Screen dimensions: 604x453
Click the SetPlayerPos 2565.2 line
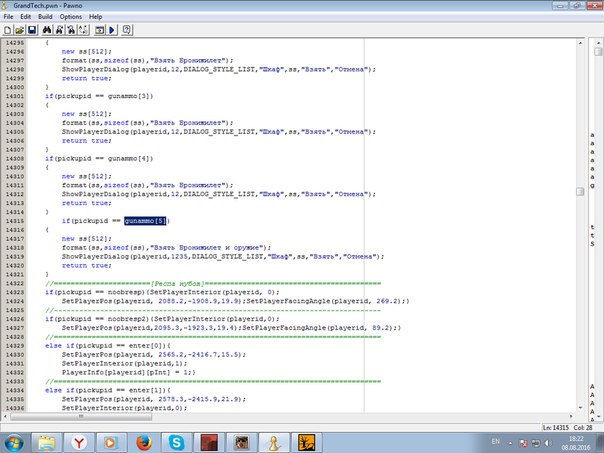tap(154, 354)
